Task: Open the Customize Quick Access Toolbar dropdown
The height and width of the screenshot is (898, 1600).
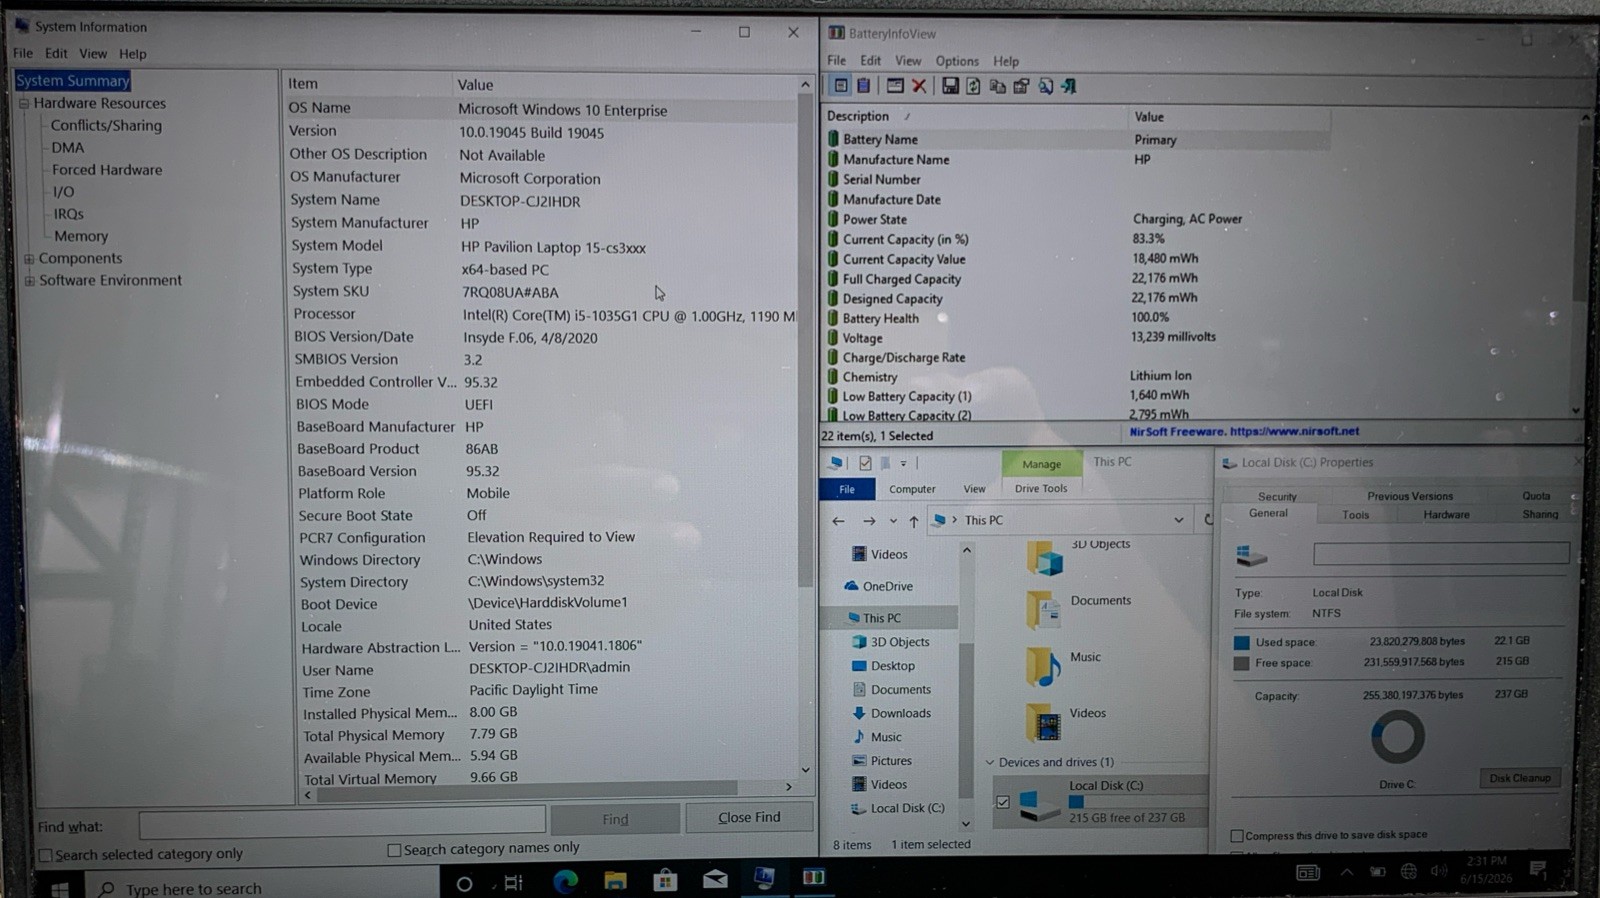Action: click(903, 463)
